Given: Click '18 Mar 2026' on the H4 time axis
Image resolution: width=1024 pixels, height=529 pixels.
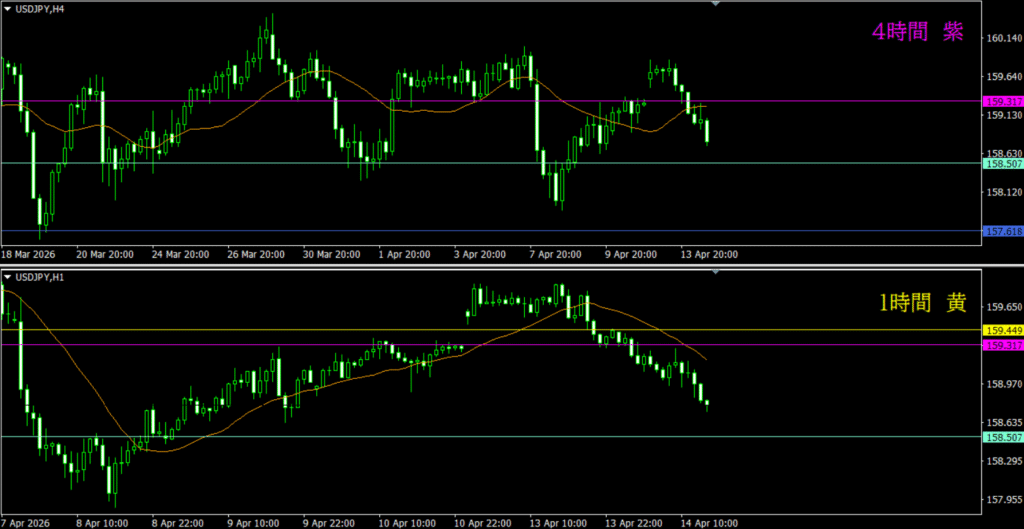Looking at the screenshot, I should 30,255.
